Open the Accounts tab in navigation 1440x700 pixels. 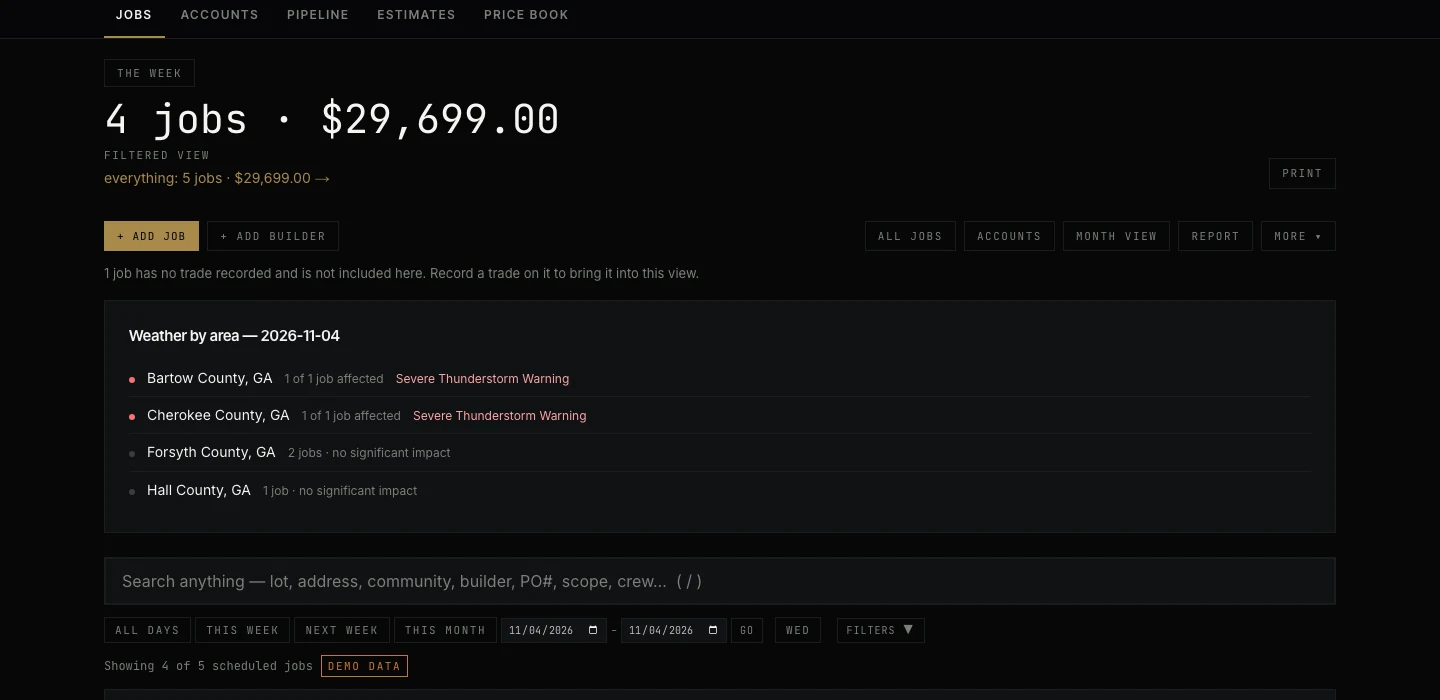point(220,15)
